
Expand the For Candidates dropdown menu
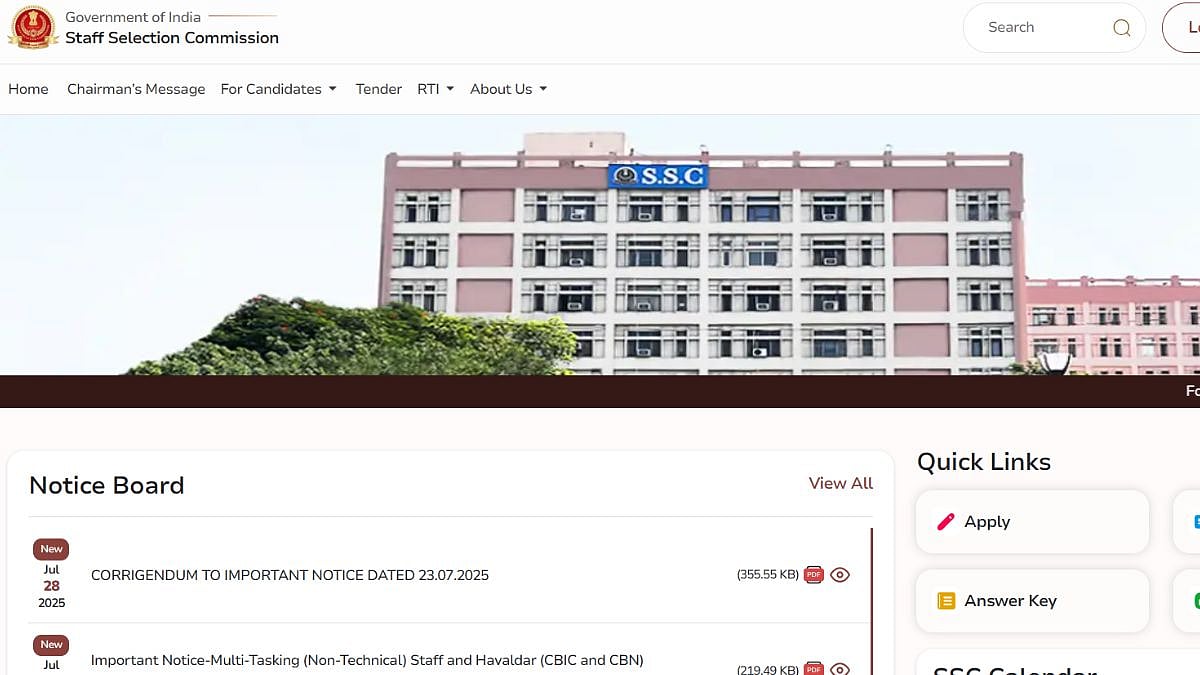[x=278, y=89]
